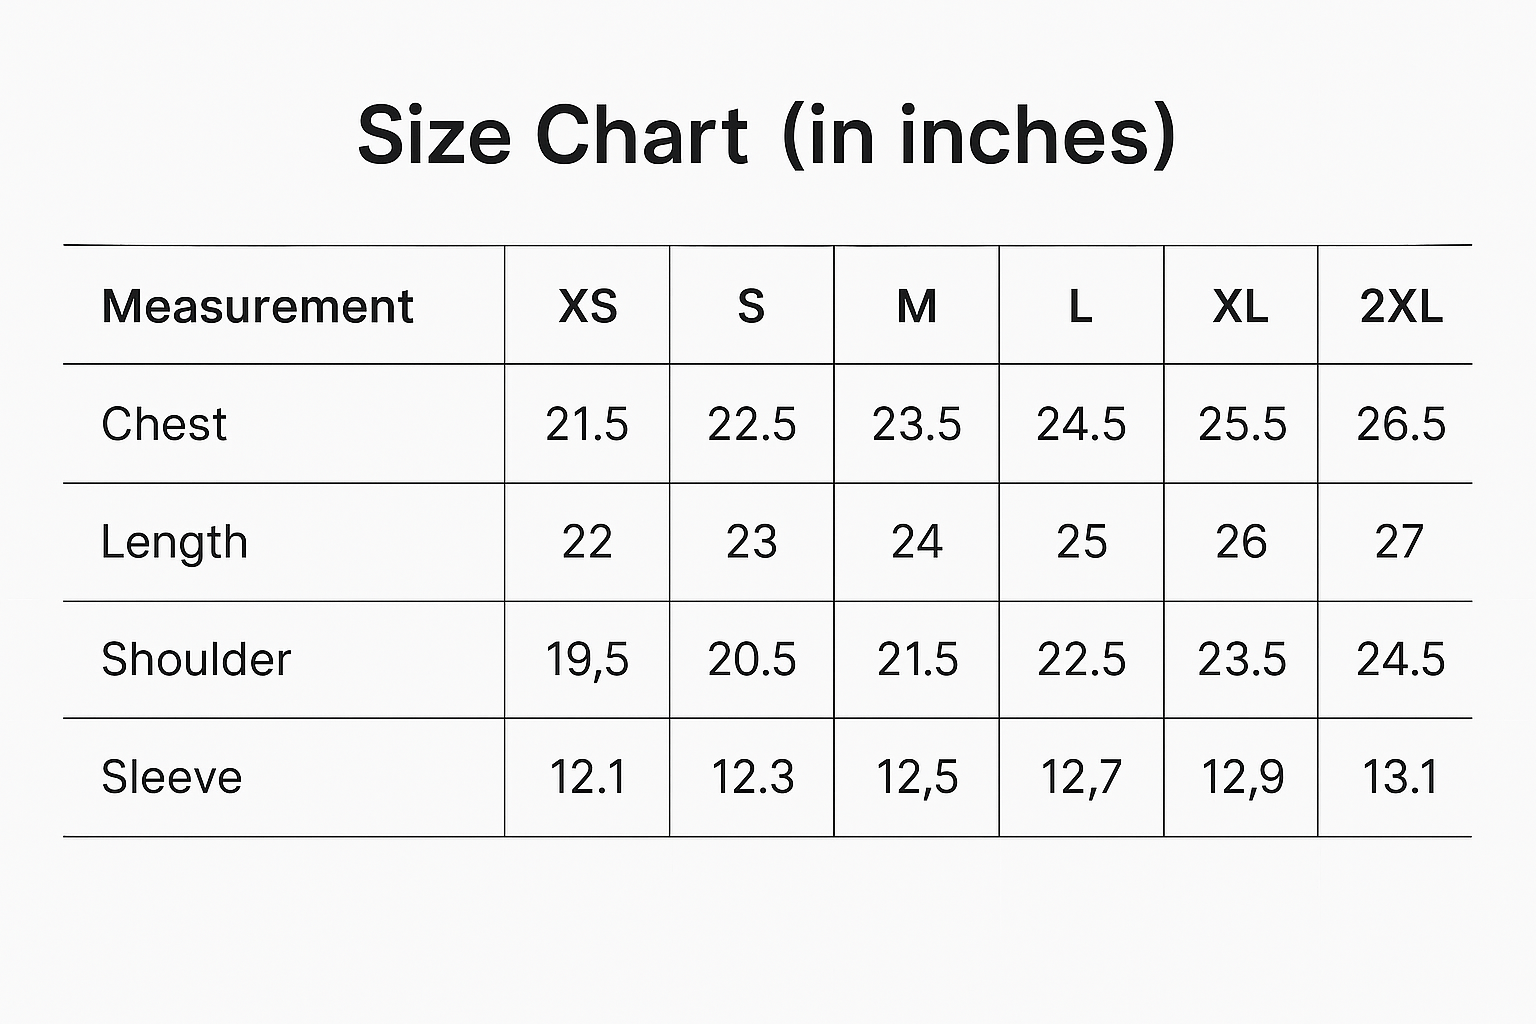
Task: Select the Measurement column header
Action: click(257, 306)
